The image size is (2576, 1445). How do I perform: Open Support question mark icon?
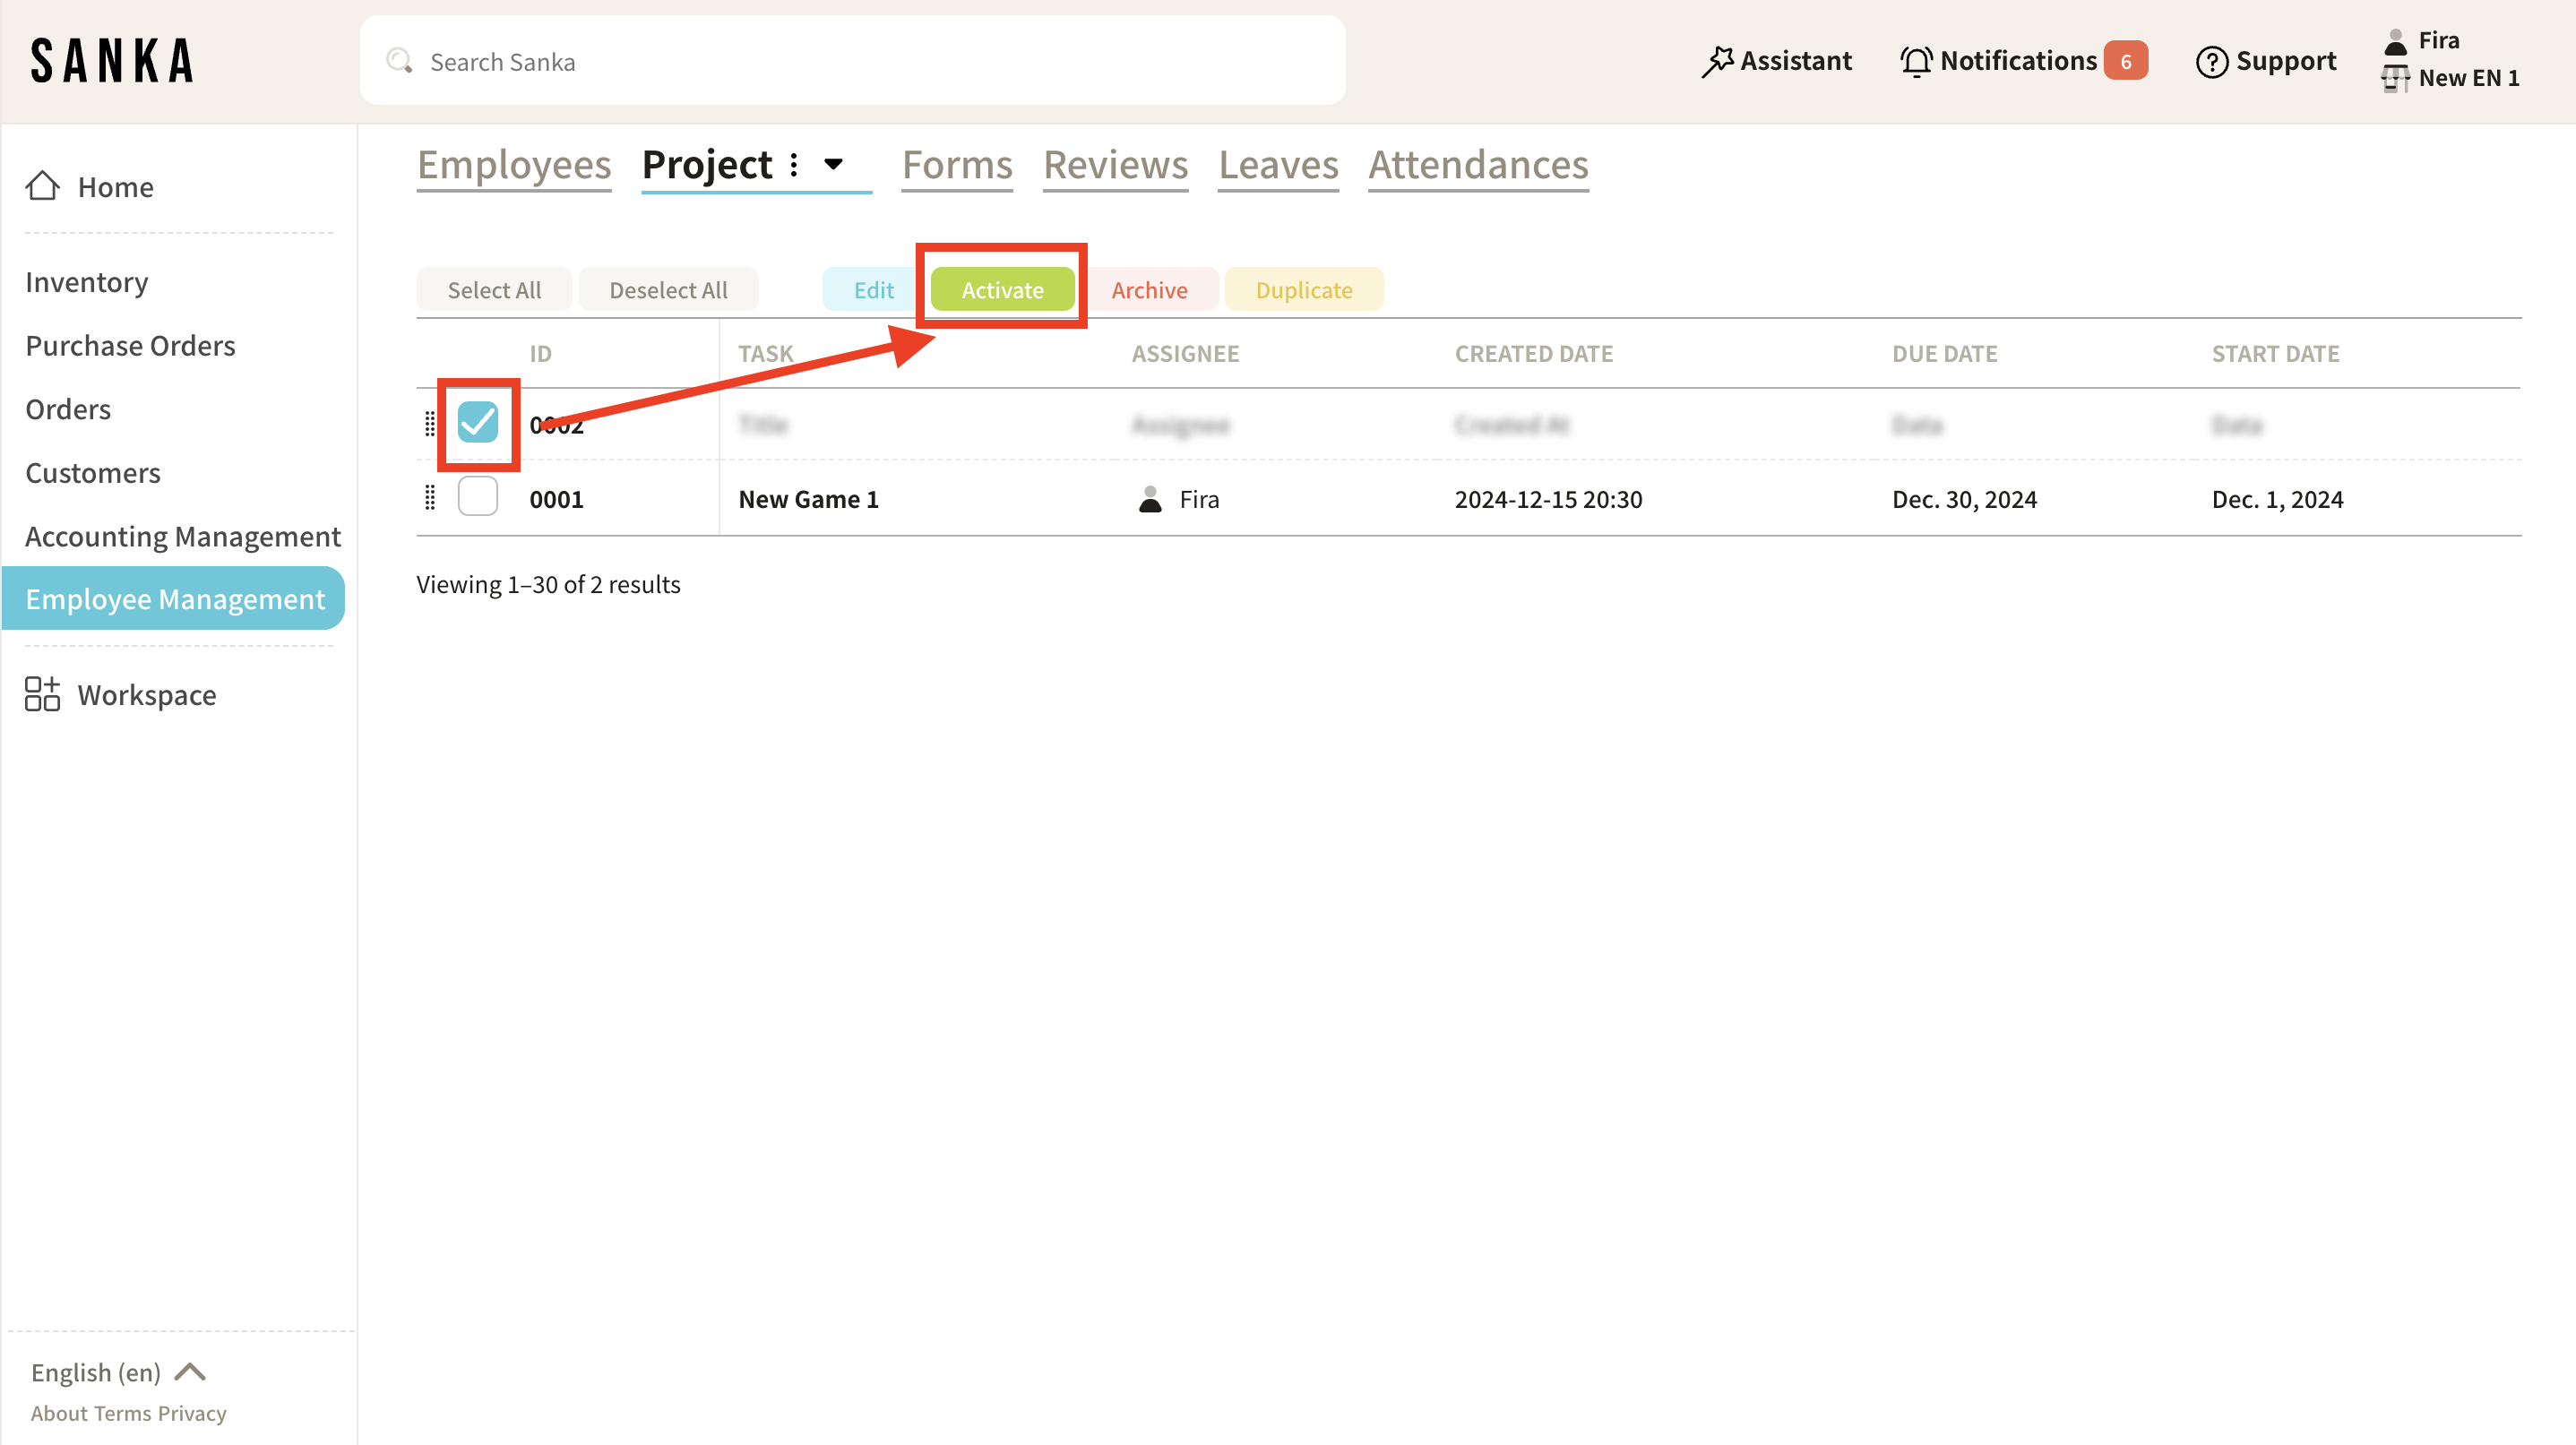[x=2211, y=61]
